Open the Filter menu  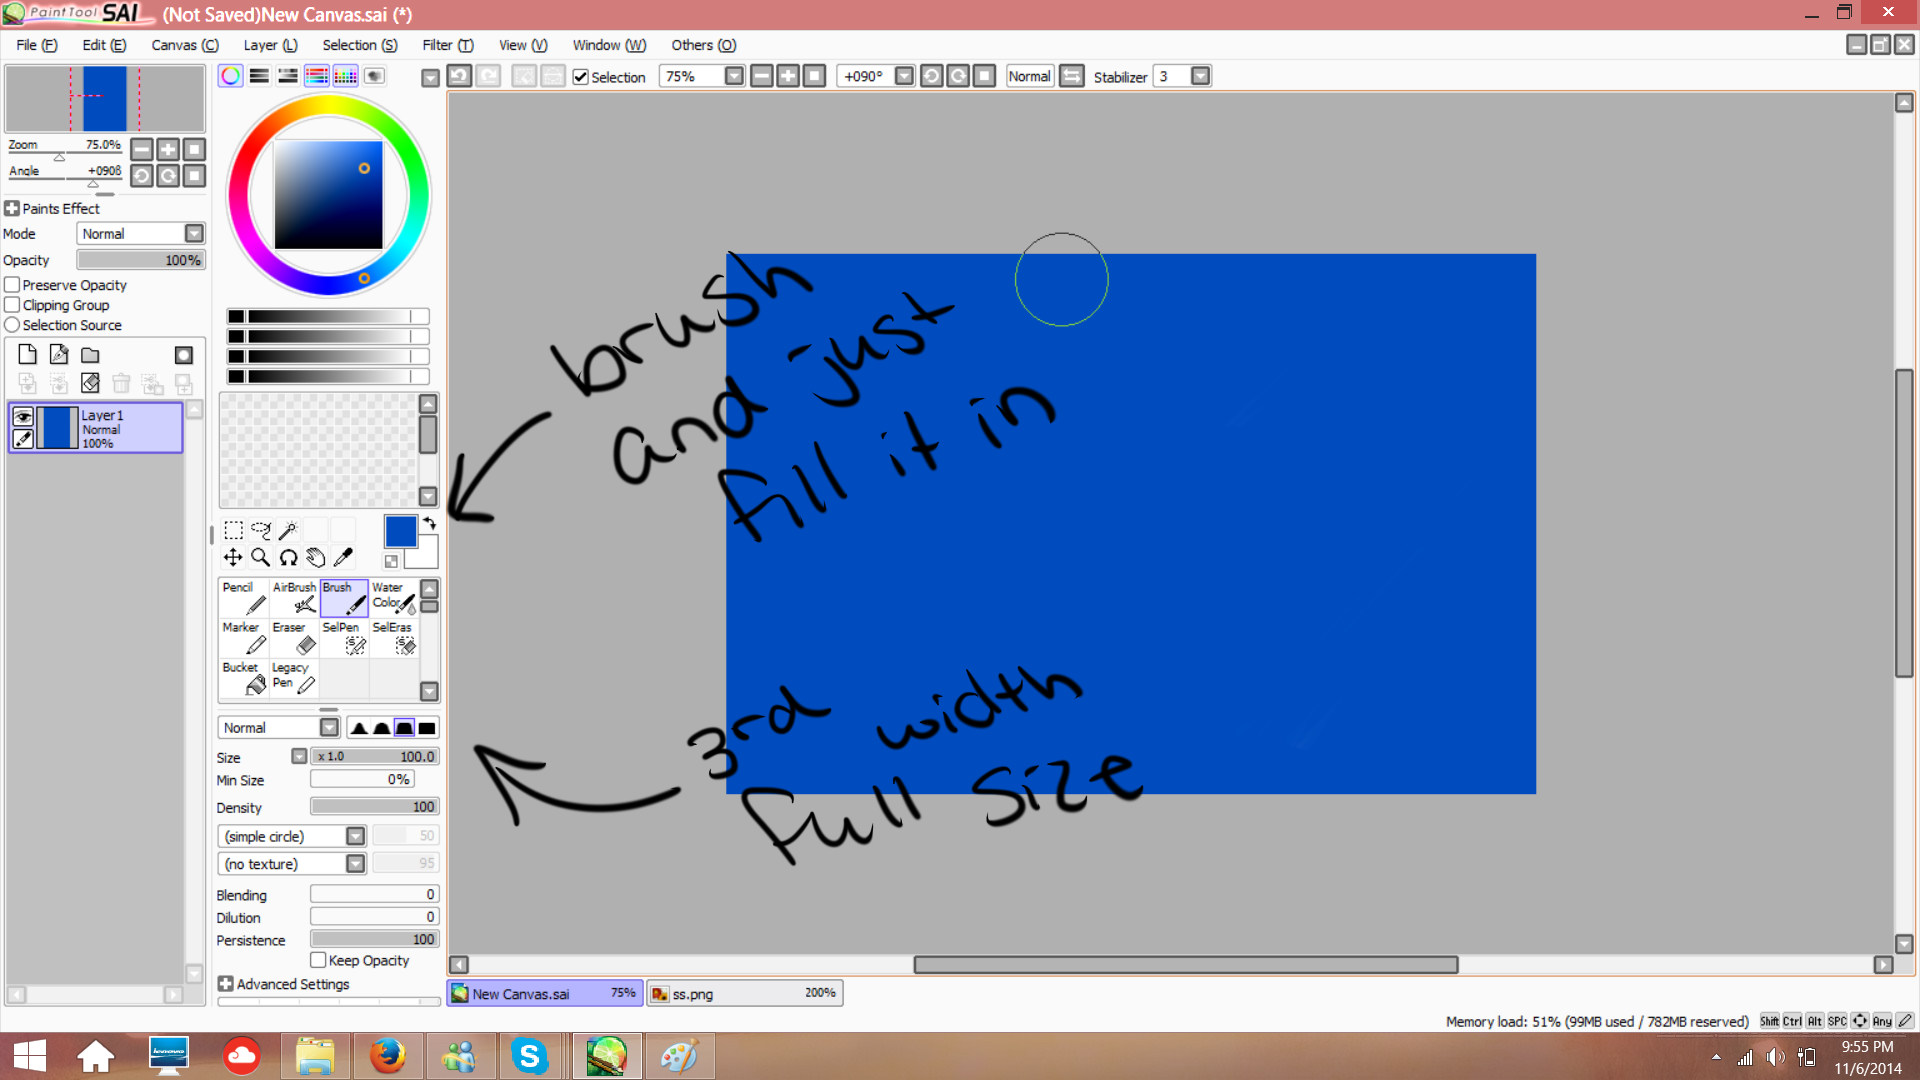pyautogui.click(x=447, y=45)
